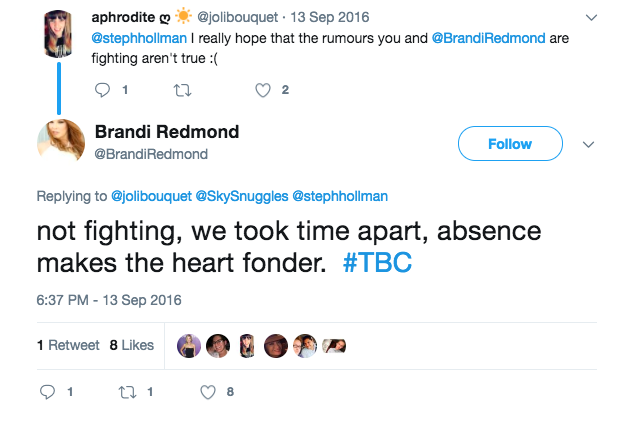Open the #TBC hashtag
The height and width of the screenshot is (431, 631).
pos(375,265)
